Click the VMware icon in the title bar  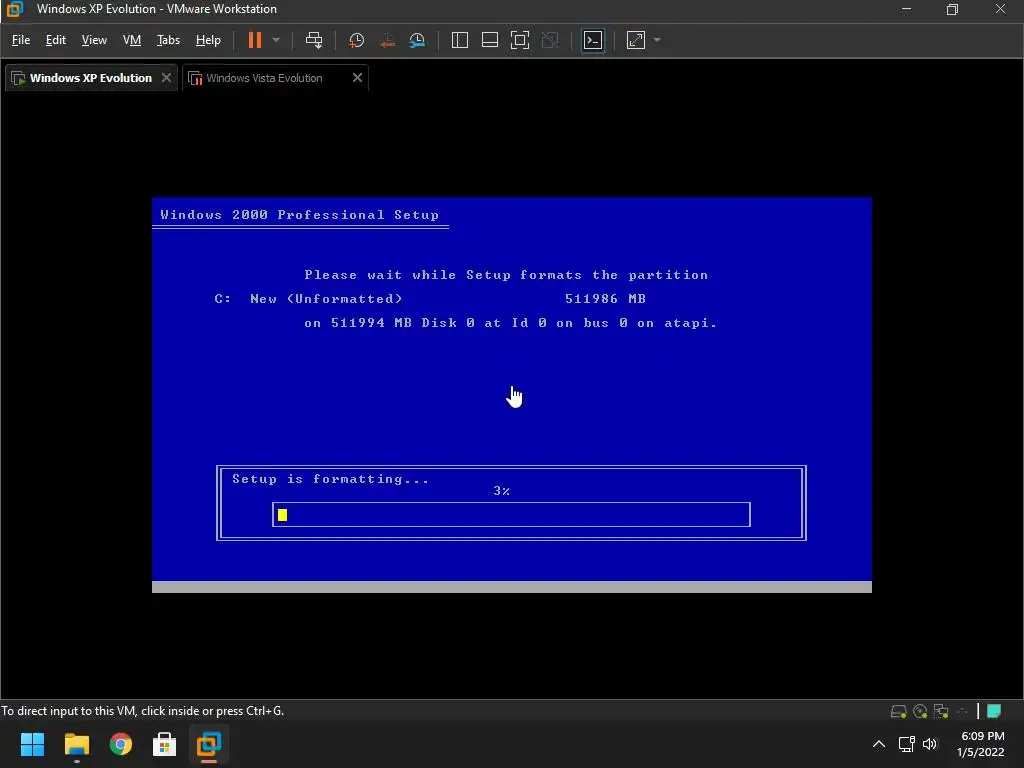point(14,9)
